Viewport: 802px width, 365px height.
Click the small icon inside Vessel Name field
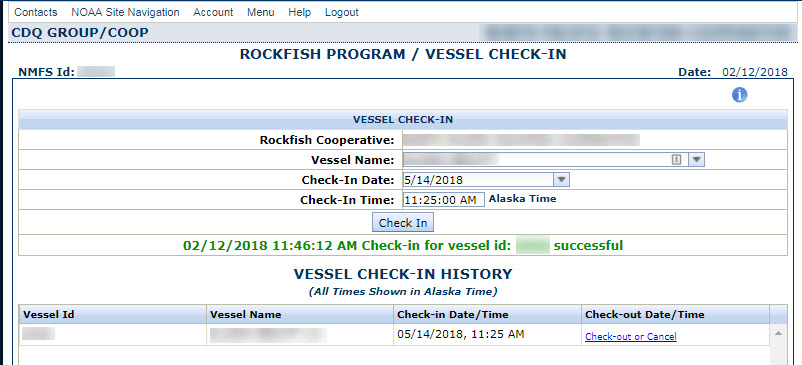coord(676,160)
